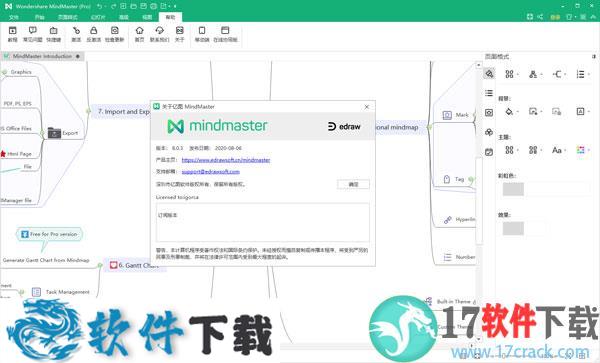The width and height of the screenshot is (600, 363).
Task: Open the task calendar side panel icon
Action: 489,152
